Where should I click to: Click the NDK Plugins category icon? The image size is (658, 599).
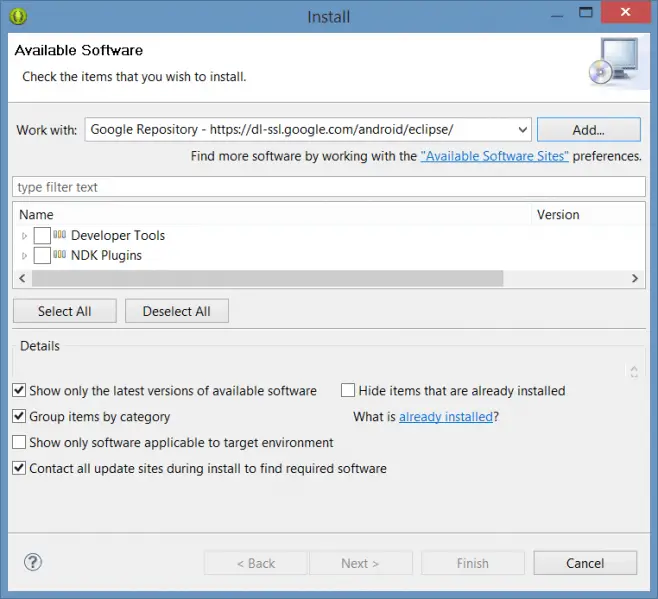tap(60, 255)
